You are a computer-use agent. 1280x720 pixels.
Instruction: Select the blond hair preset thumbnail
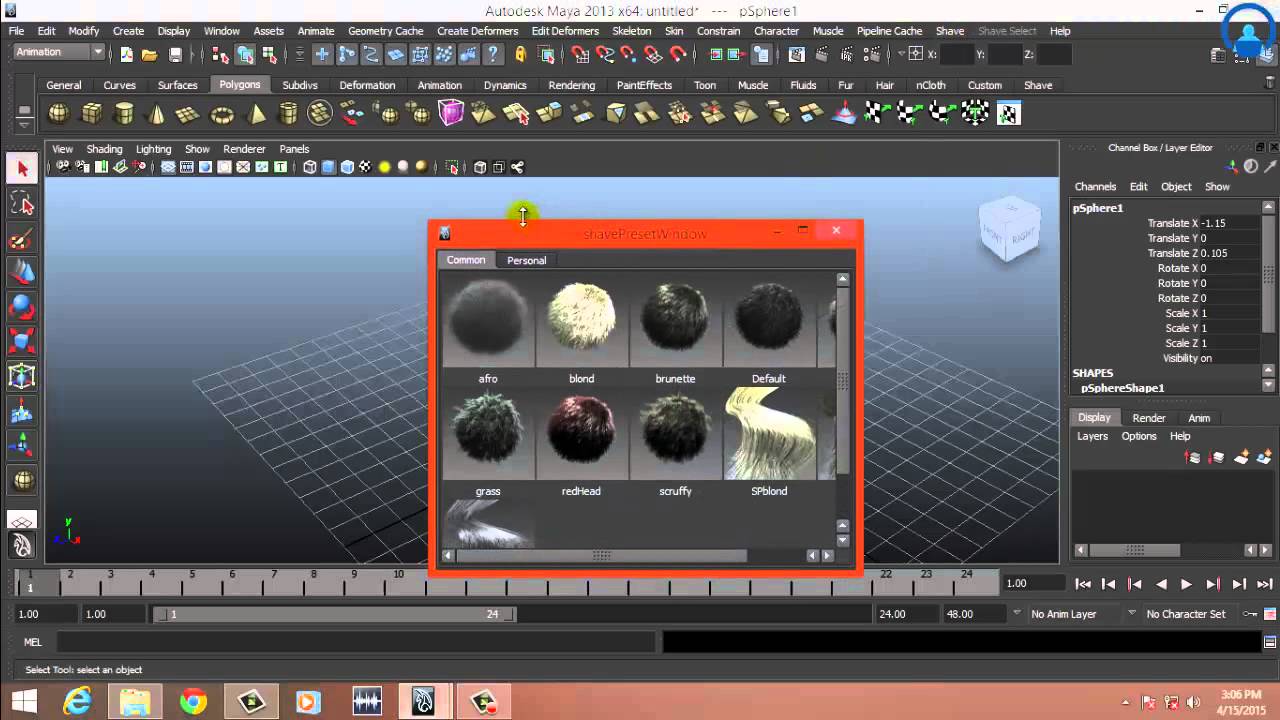[582, 324]
